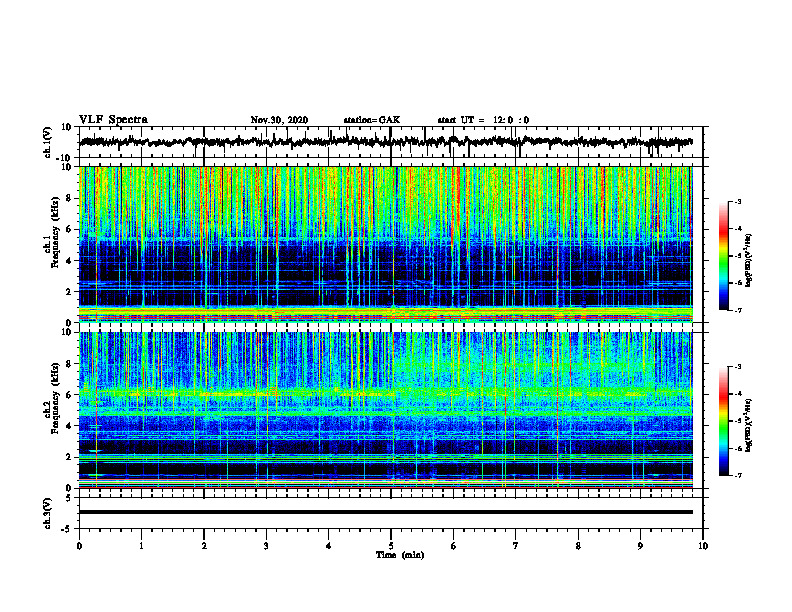The height and width of the screenshot is (612, 792).
Task: Click the "station=GAK" header text
Action: point(372,120)
